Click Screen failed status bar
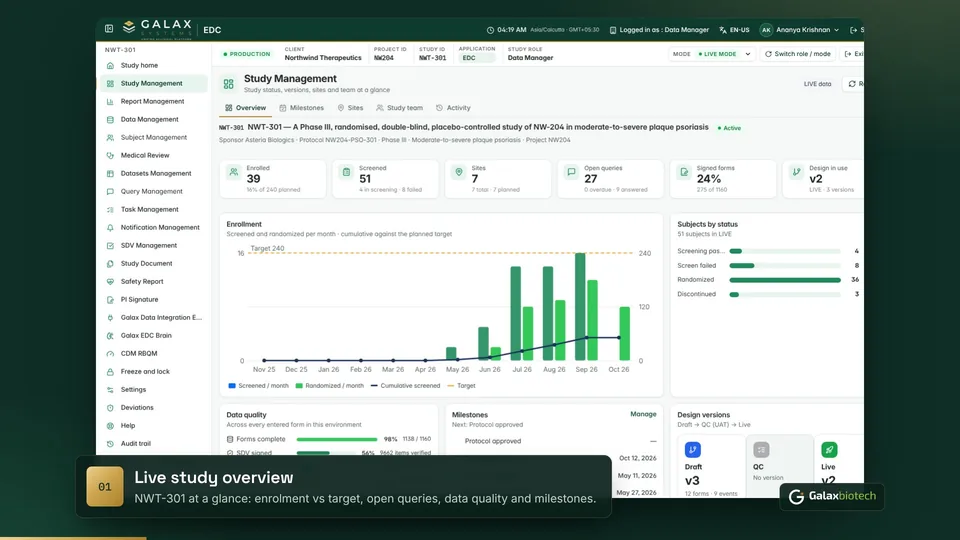The image size is (960, 540). tap(784, 266)
